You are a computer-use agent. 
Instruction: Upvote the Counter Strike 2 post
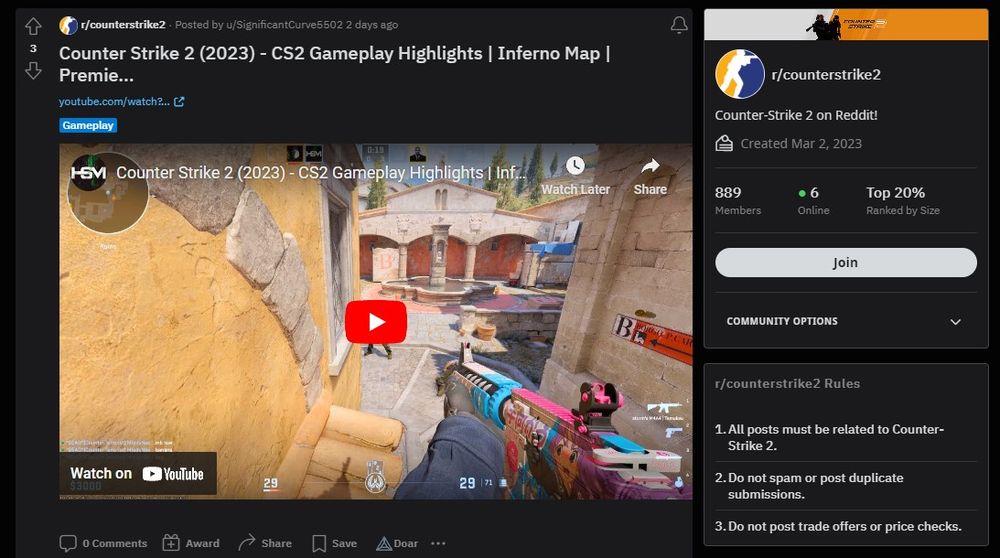coord(33,27)
